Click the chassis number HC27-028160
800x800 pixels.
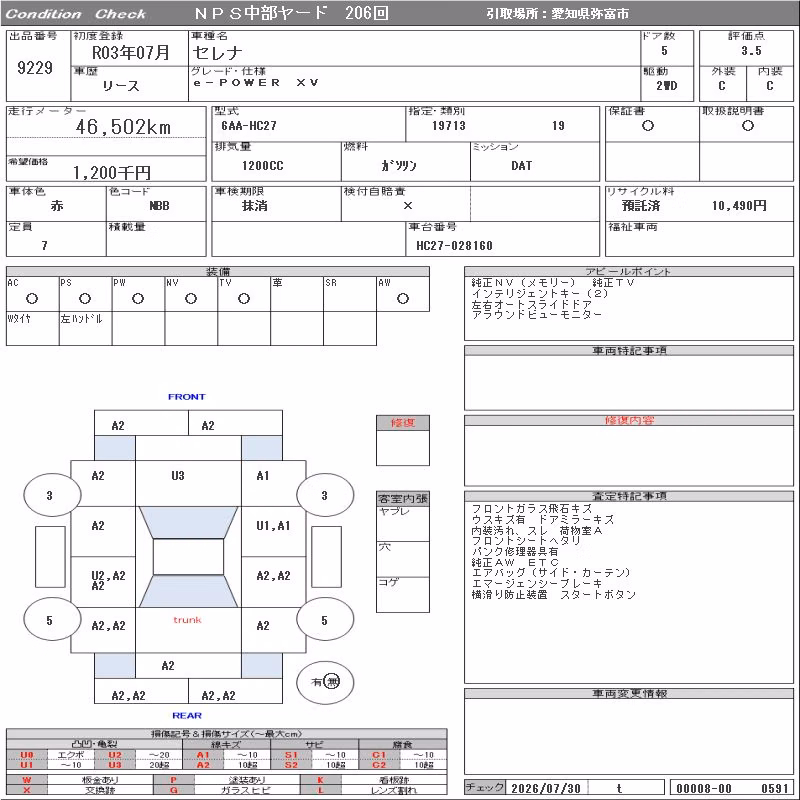[x=454, y=245]
